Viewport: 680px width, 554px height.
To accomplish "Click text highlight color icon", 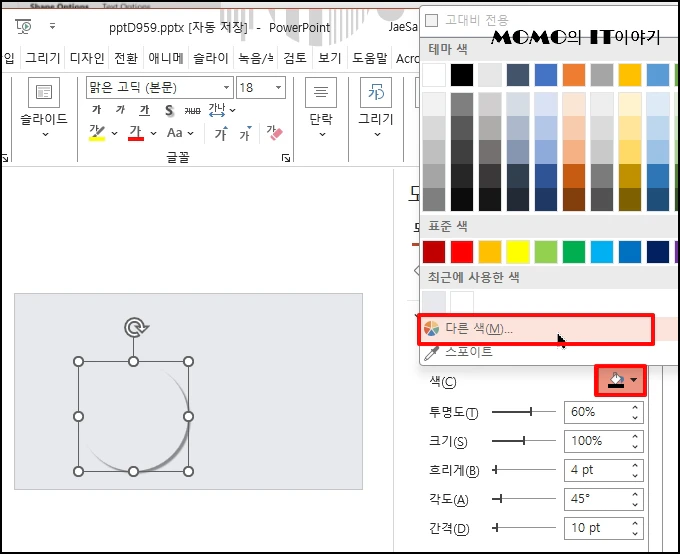I will coord(97,133).
